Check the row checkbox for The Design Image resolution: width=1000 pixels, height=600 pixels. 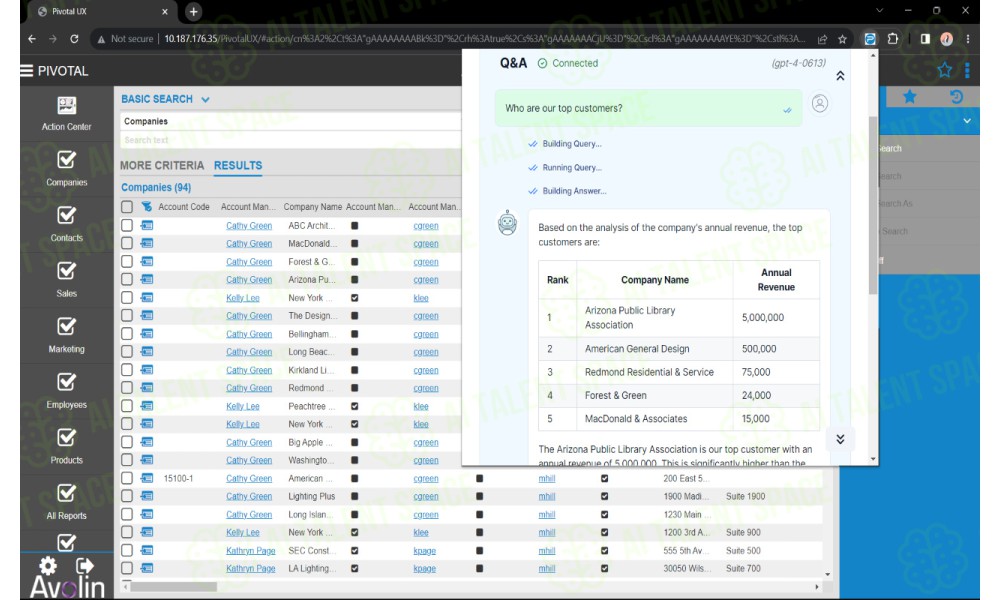click(127, 316)
